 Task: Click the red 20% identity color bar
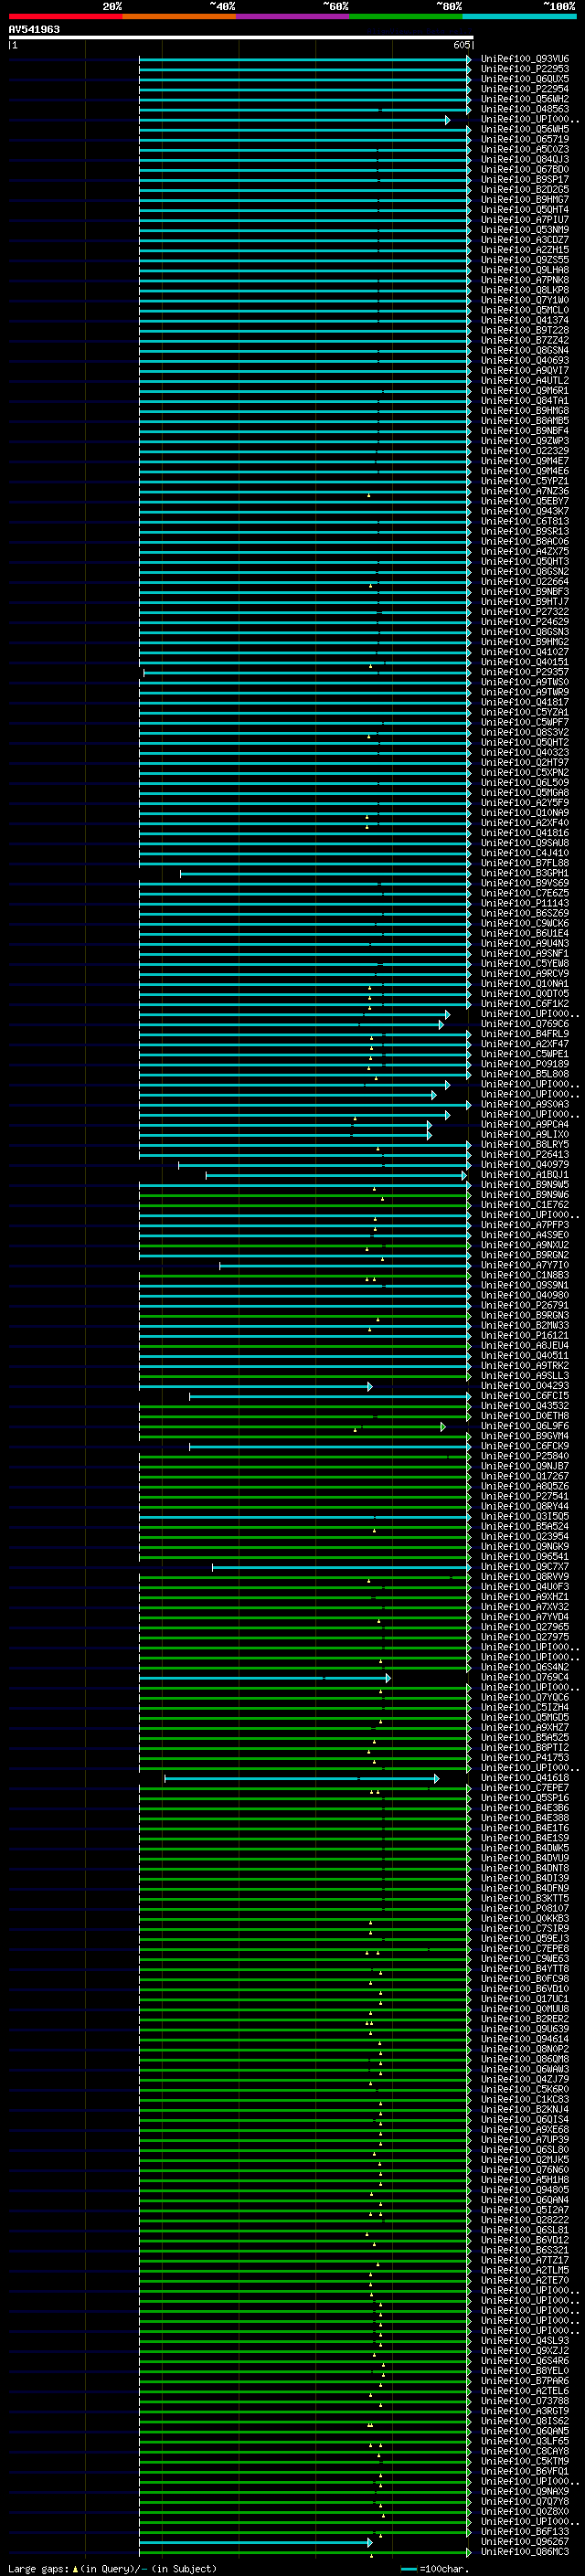(x=65, y=16)
